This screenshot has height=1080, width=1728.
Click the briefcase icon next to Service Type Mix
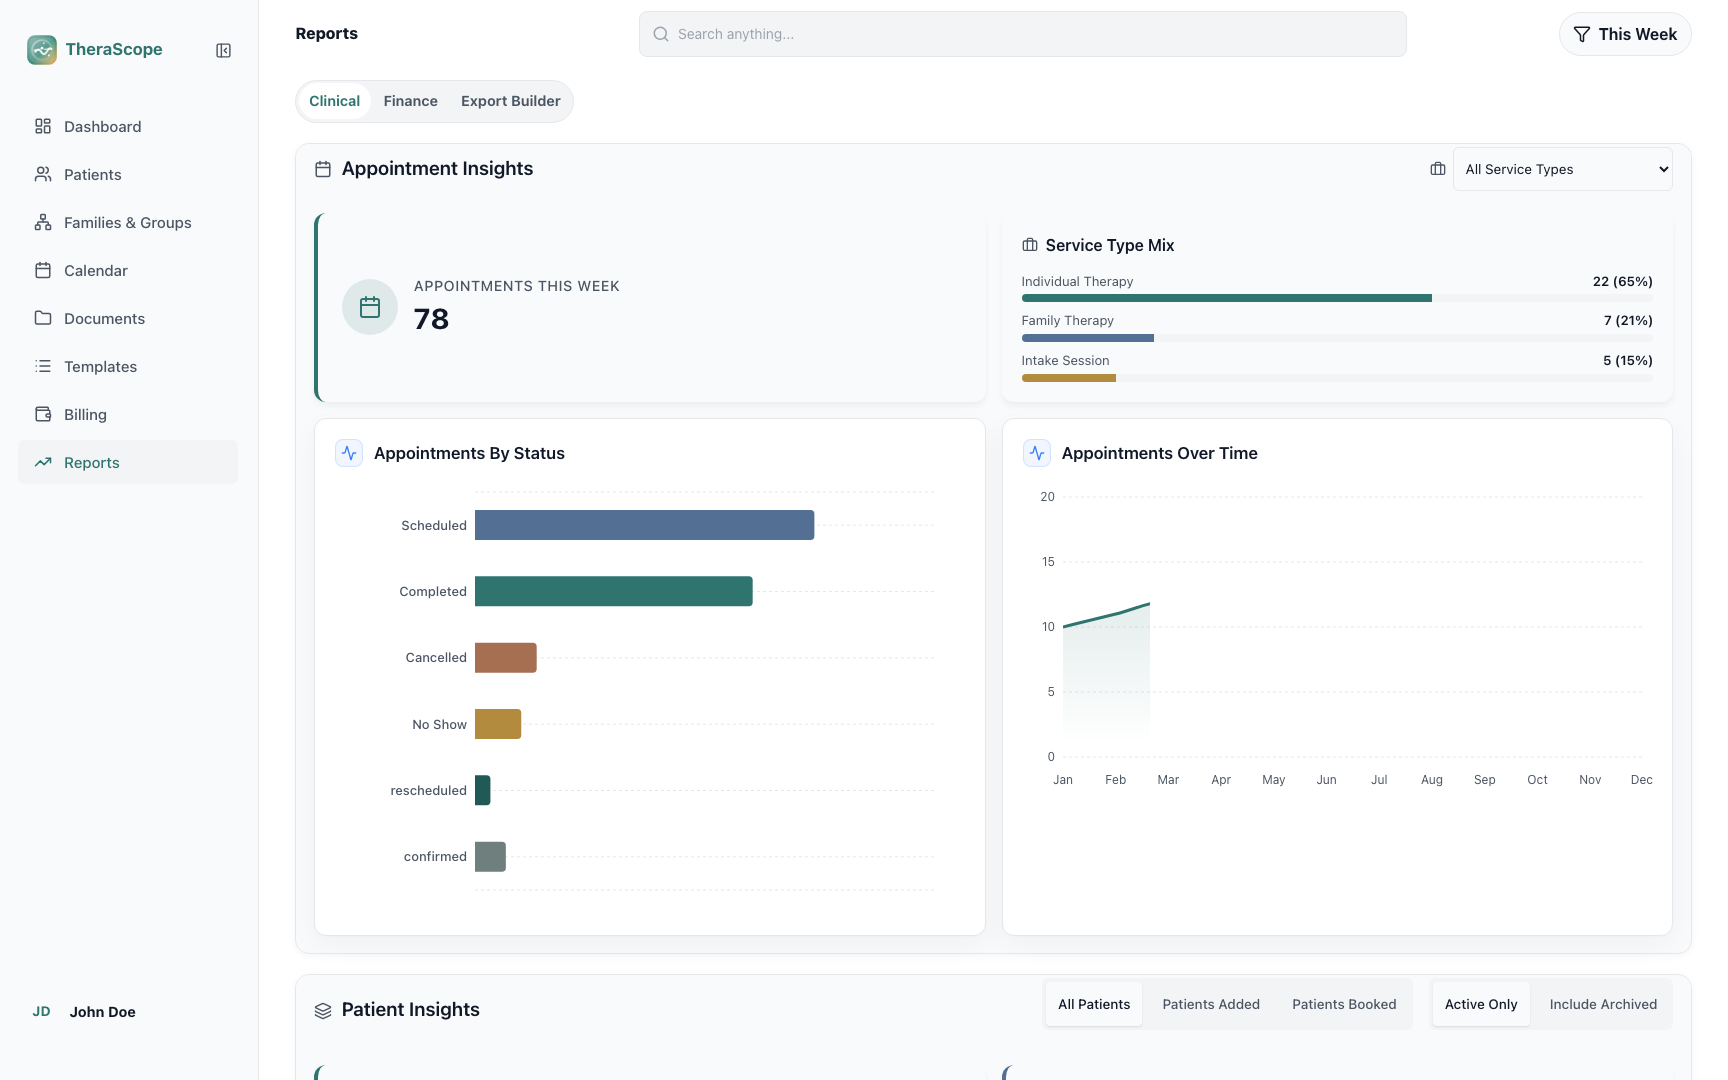point(1030,245)
